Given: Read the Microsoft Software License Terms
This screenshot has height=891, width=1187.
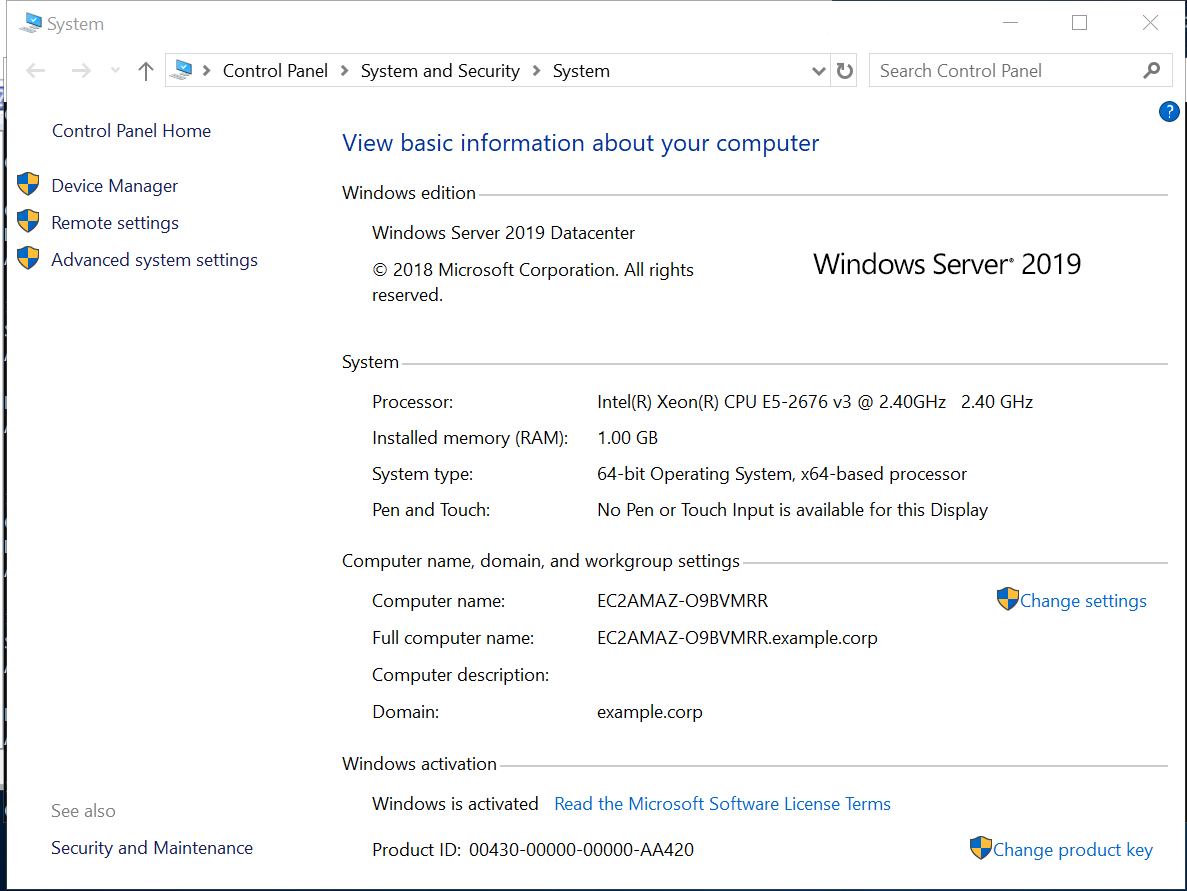Looking at the screenshot, I should [x=722, y=804].
